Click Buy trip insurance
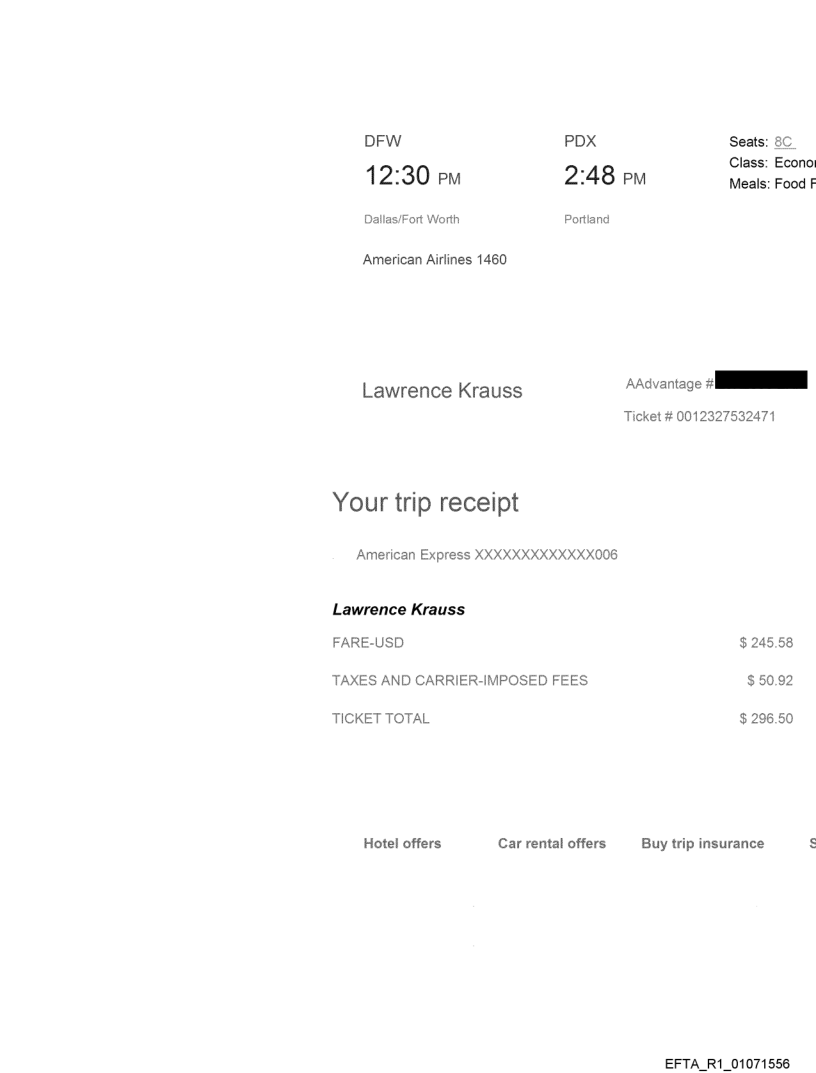816x1073 pixels. coord(702,843)
